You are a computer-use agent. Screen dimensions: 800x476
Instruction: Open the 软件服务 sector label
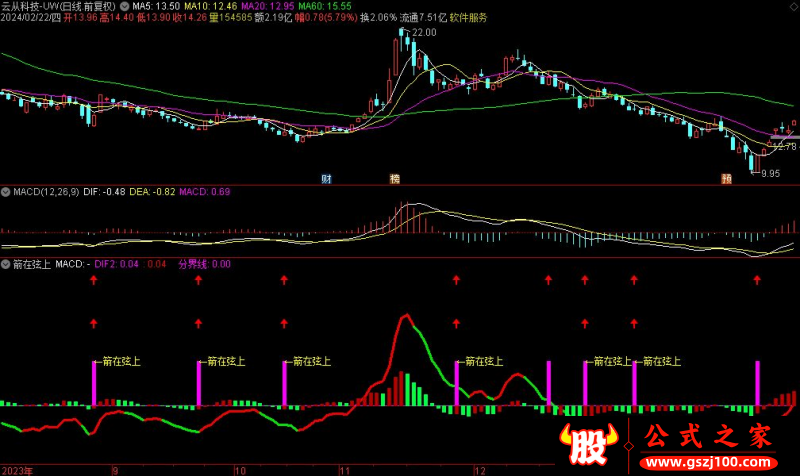[x=468, y=17]
